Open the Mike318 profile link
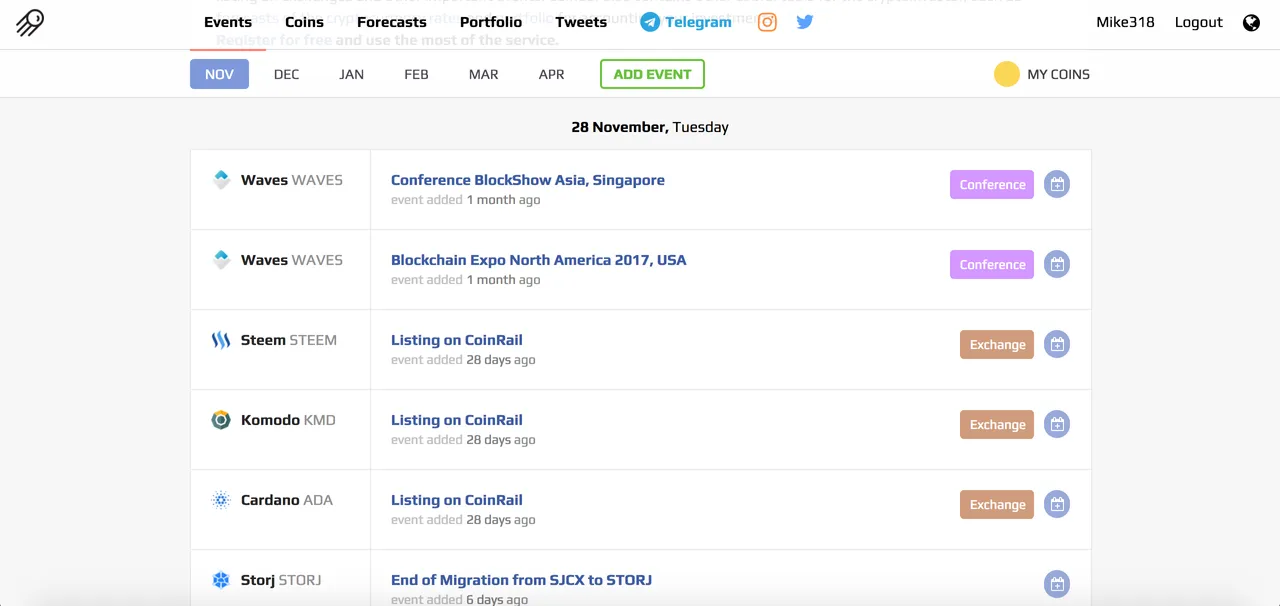Image resolution: width=1280 pixels, height=606 pixels. (x=1125, y=22)
